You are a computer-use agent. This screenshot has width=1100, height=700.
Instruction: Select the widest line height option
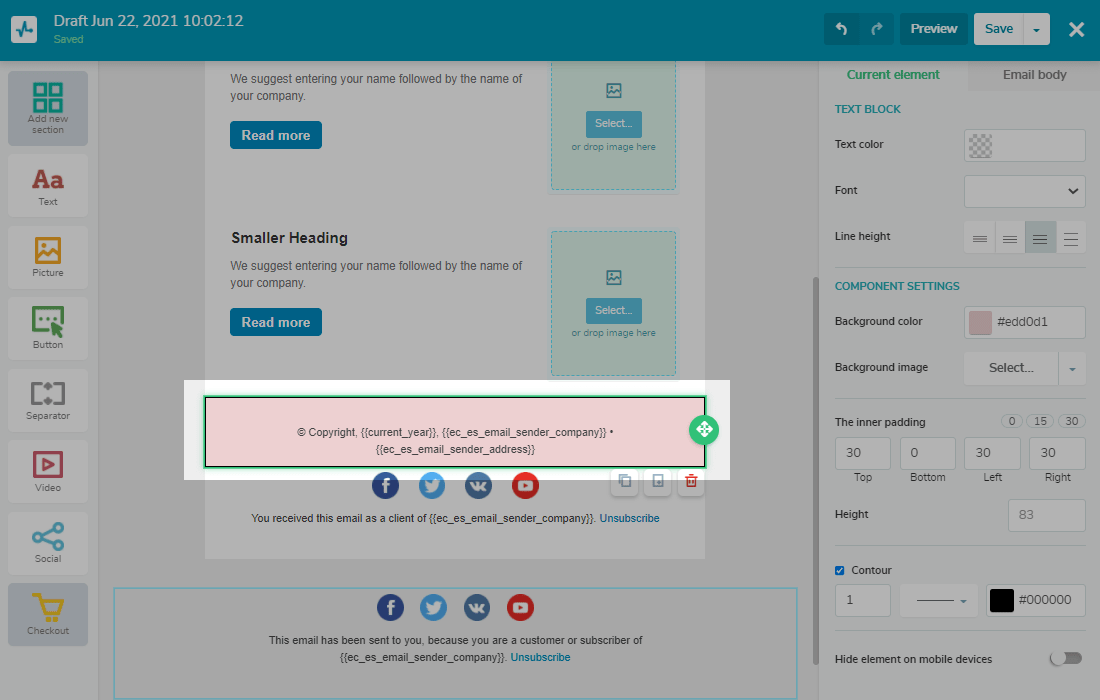click(1071, 237)
